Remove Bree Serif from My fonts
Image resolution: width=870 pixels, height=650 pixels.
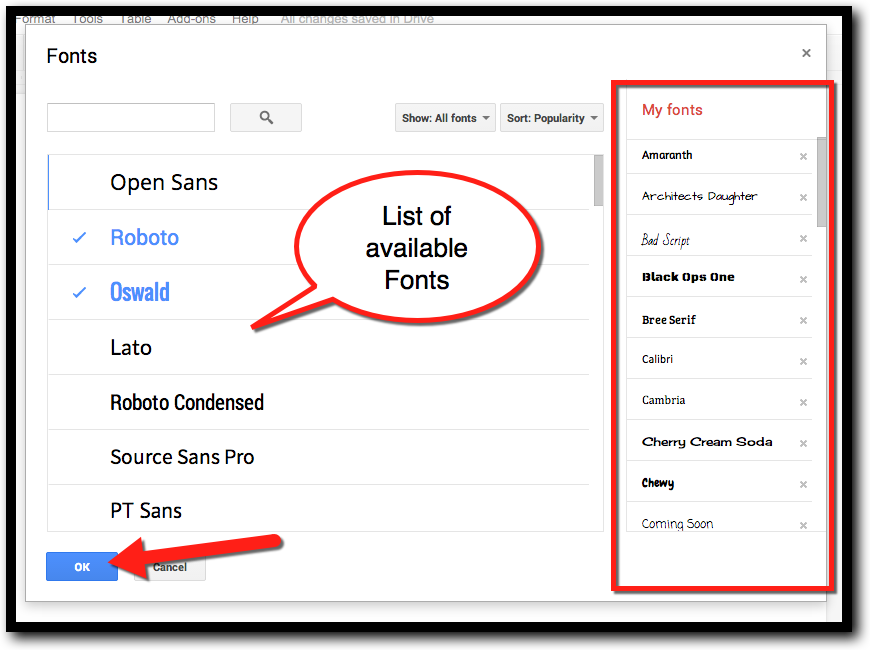pos(803,321)
